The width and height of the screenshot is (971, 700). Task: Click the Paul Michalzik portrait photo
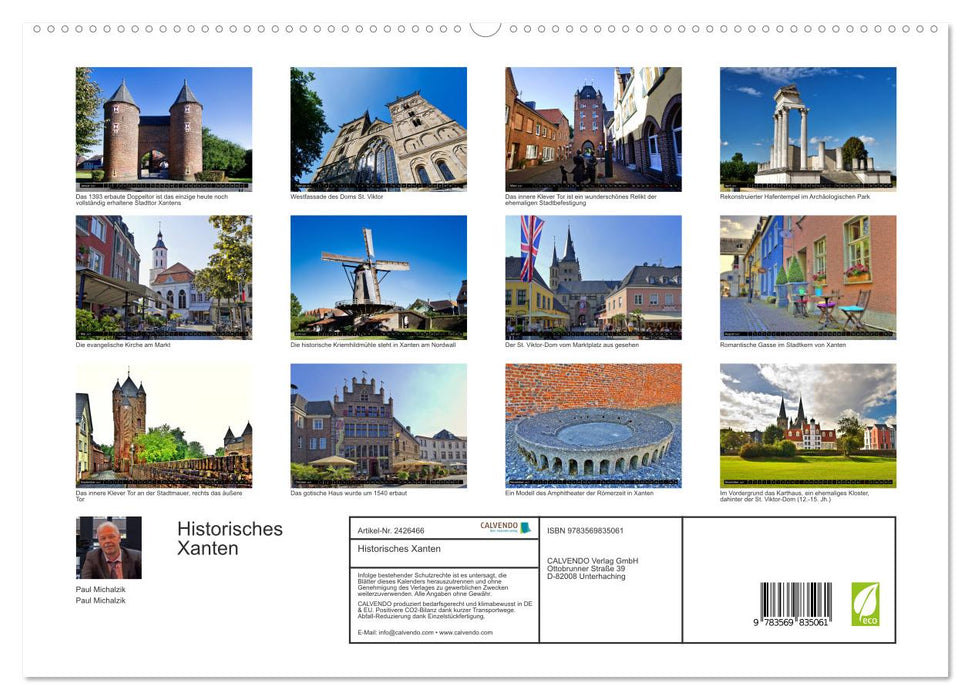point(108,548)
